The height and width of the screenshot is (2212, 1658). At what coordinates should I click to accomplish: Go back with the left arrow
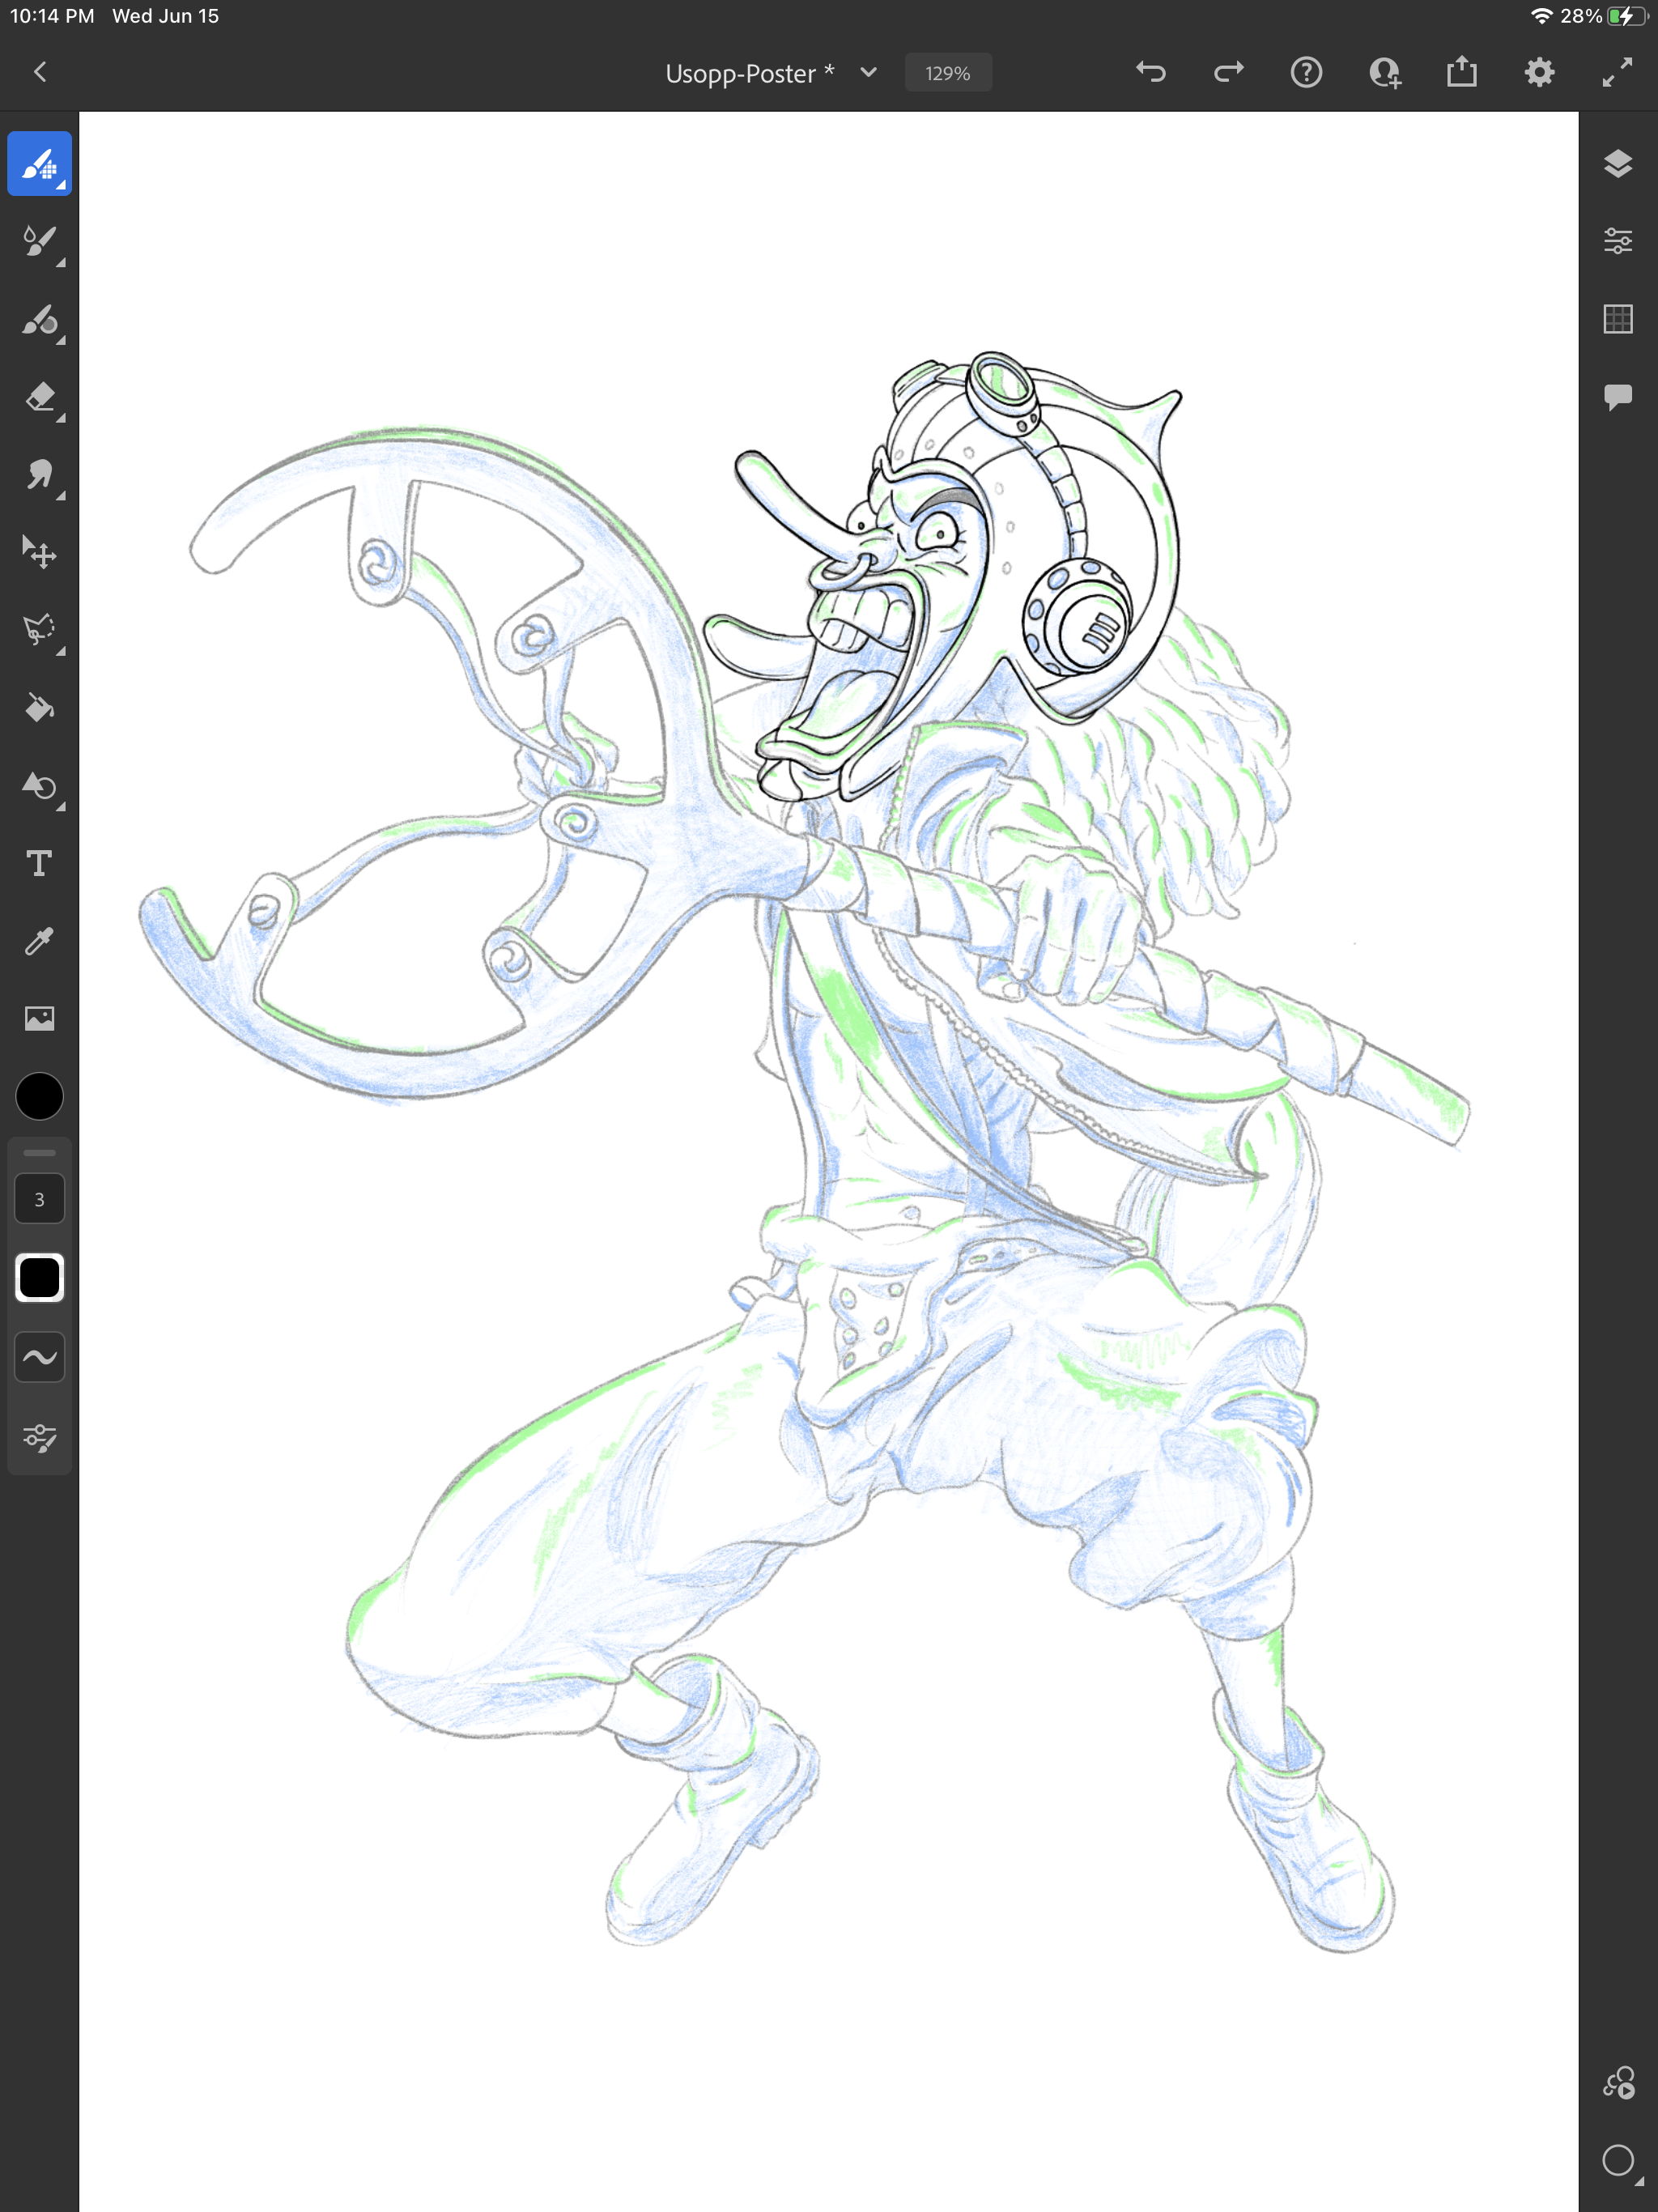[40, 72]
